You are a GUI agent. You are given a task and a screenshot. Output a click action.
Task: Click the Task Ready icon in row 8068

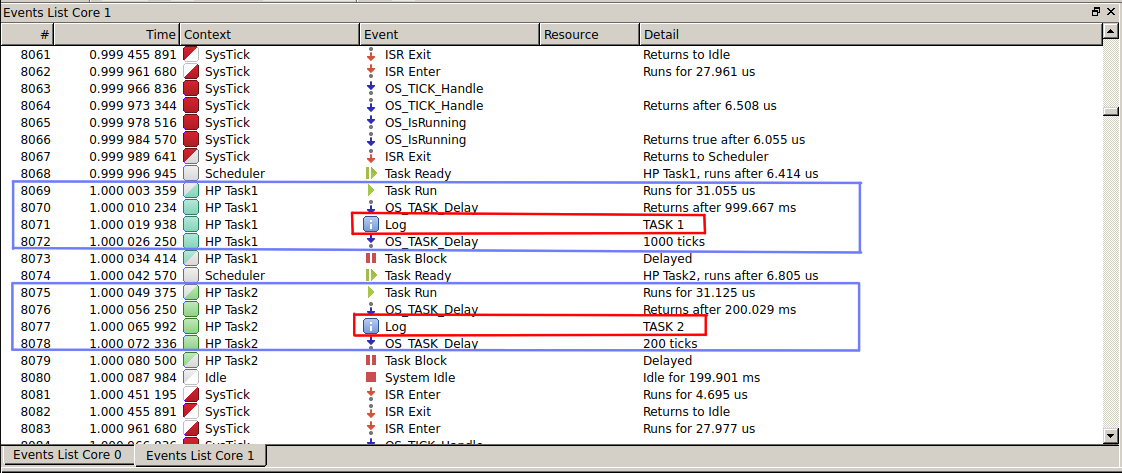point(371,173)
